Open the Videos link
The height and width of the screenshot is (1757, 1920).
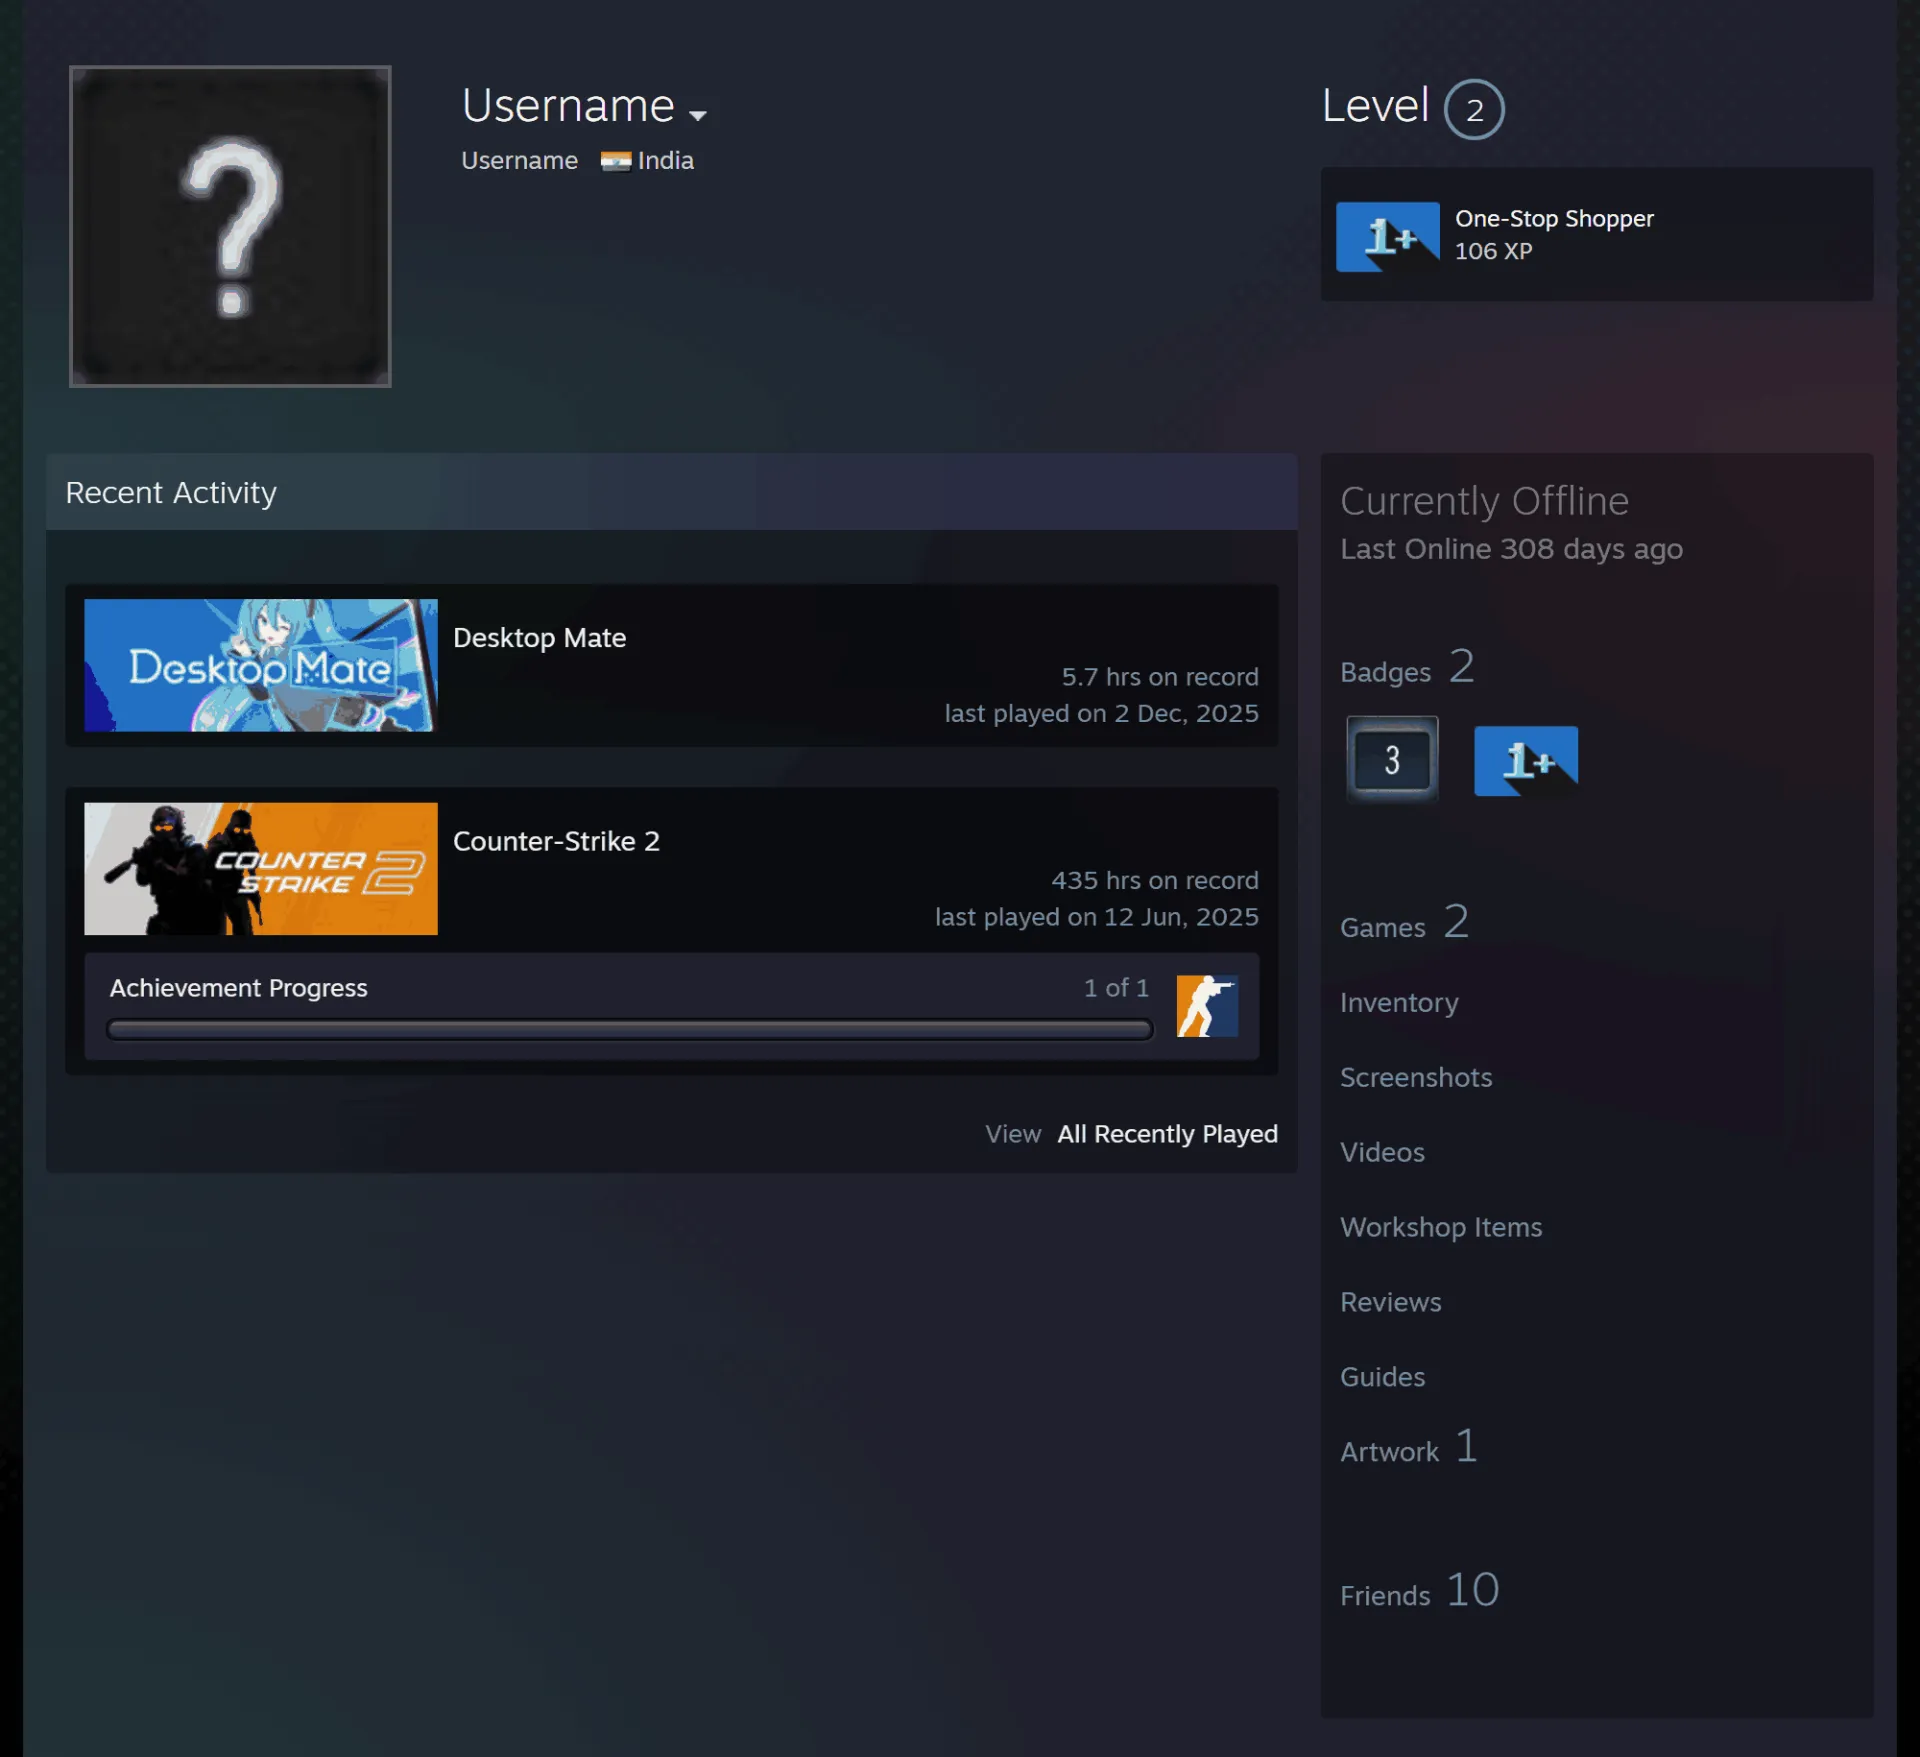(1382, 1152)
